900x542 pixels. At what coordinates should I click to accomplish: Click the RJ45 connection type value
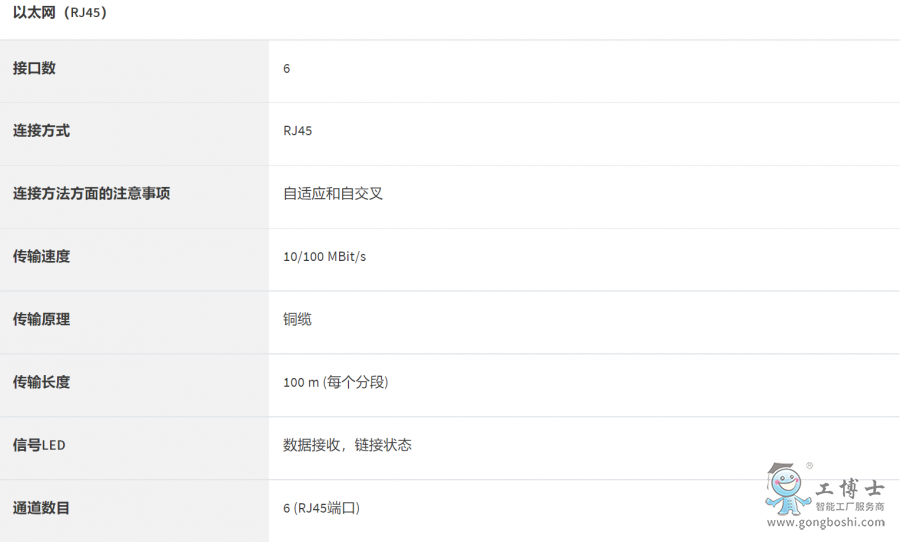click(x=297, y=131)
